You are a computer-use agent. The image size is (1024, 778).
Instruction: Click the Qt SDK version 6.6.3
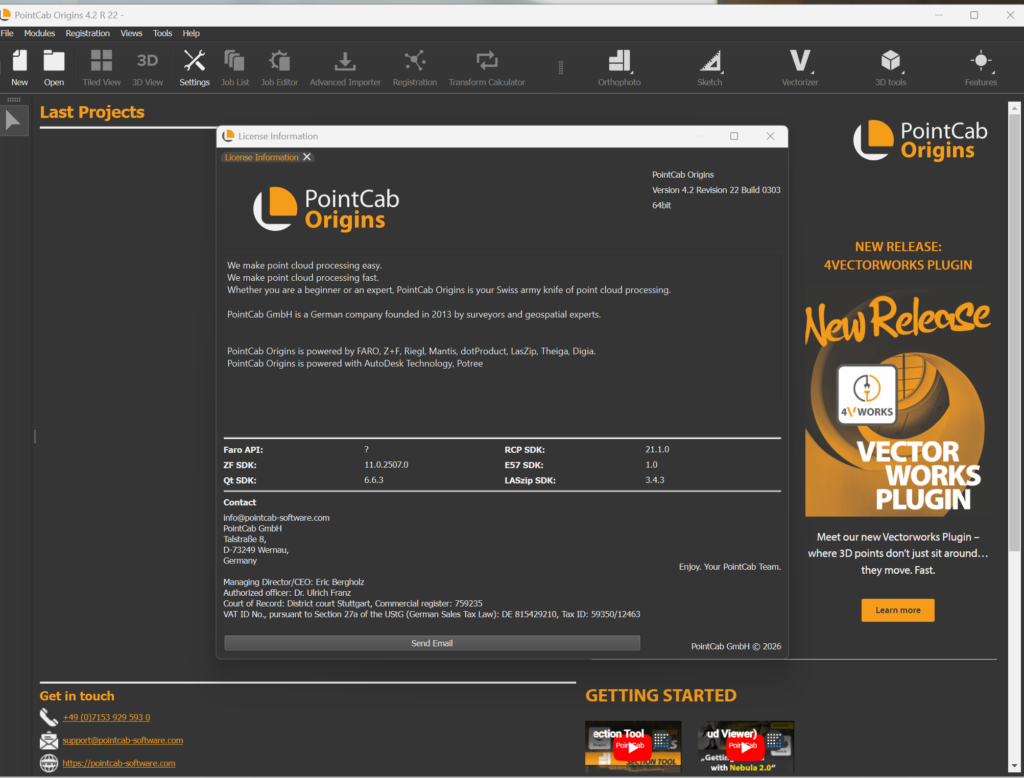[374, 479]
